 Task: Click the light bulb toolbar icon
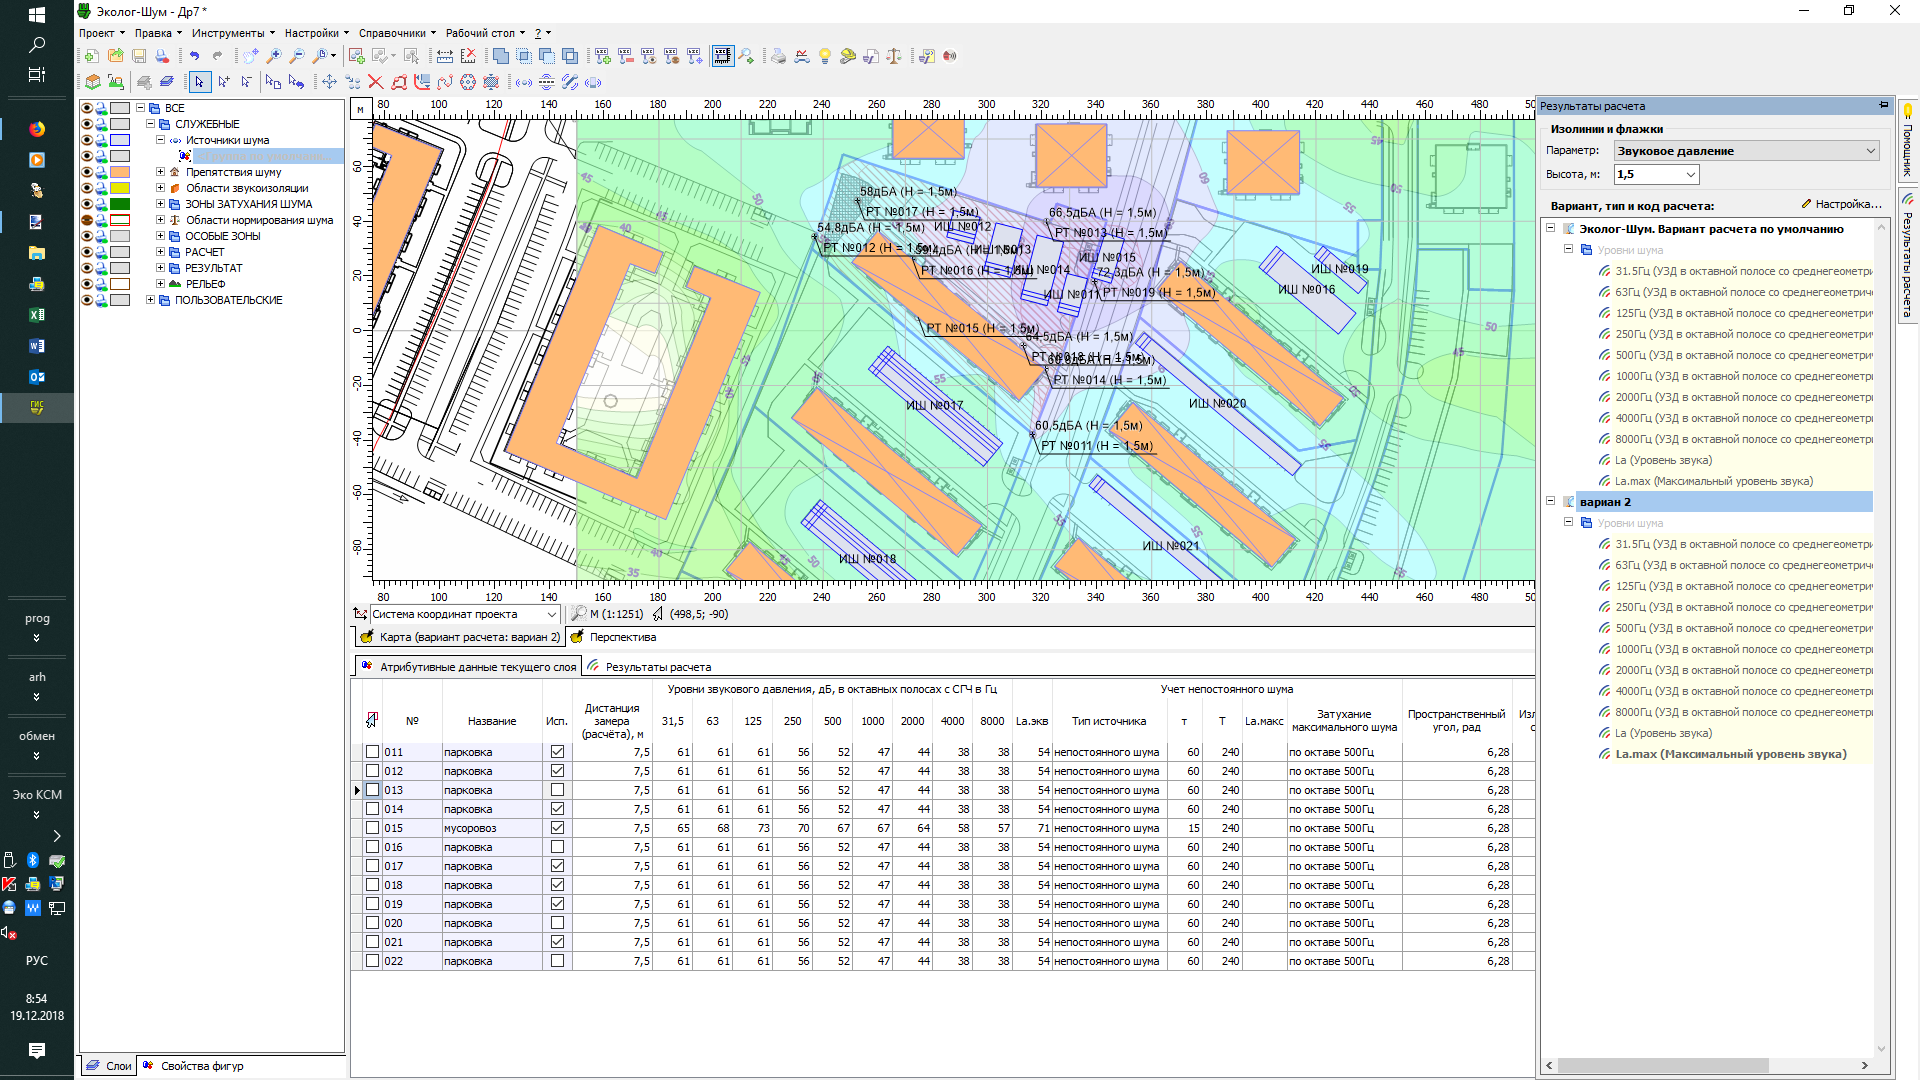[825, 57]
